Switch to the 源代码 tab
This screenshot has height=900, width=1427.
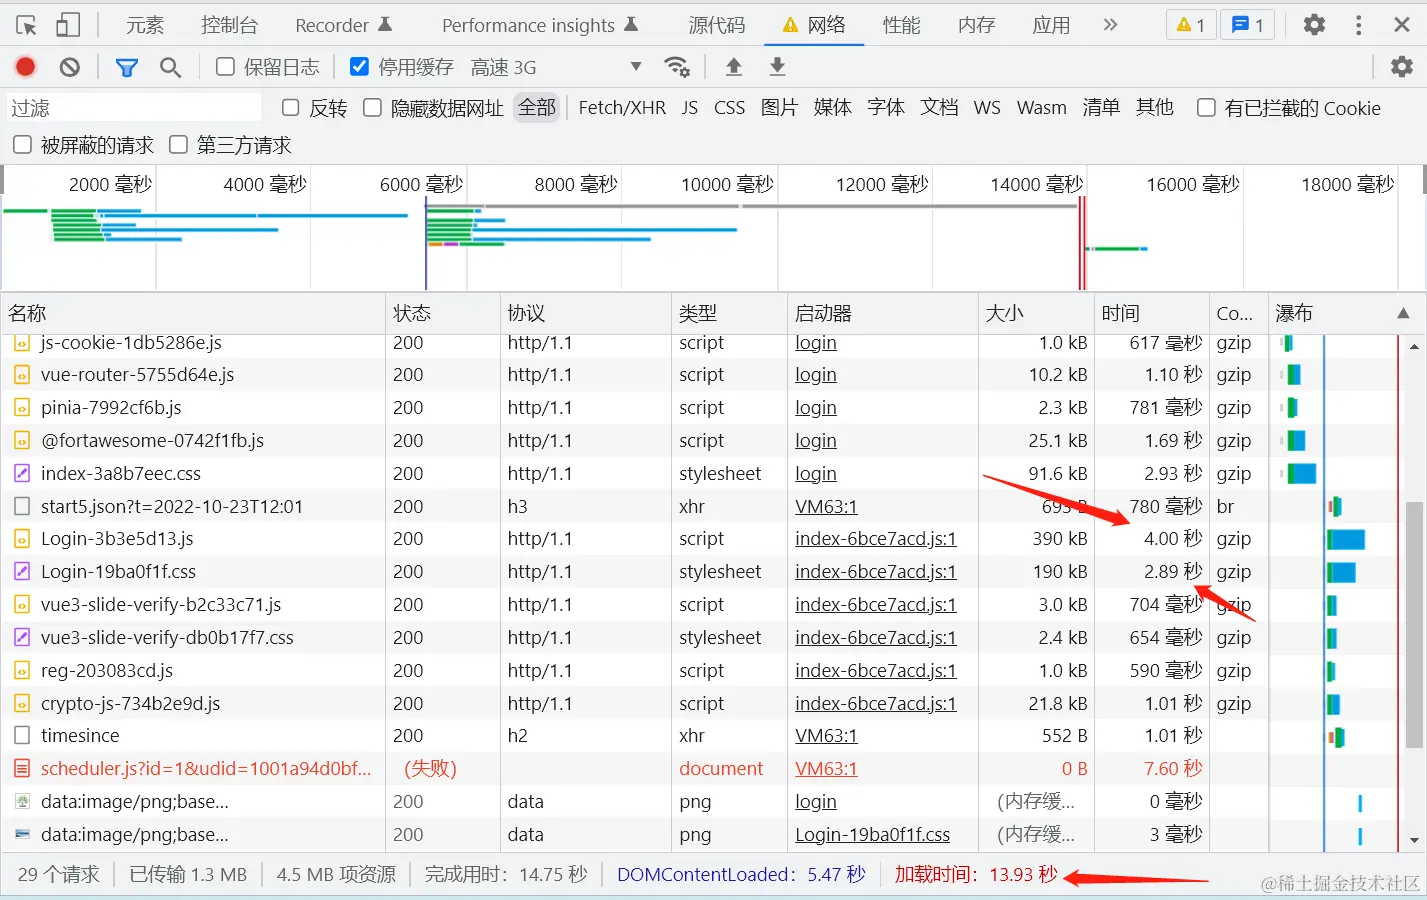tap(717, 25)
